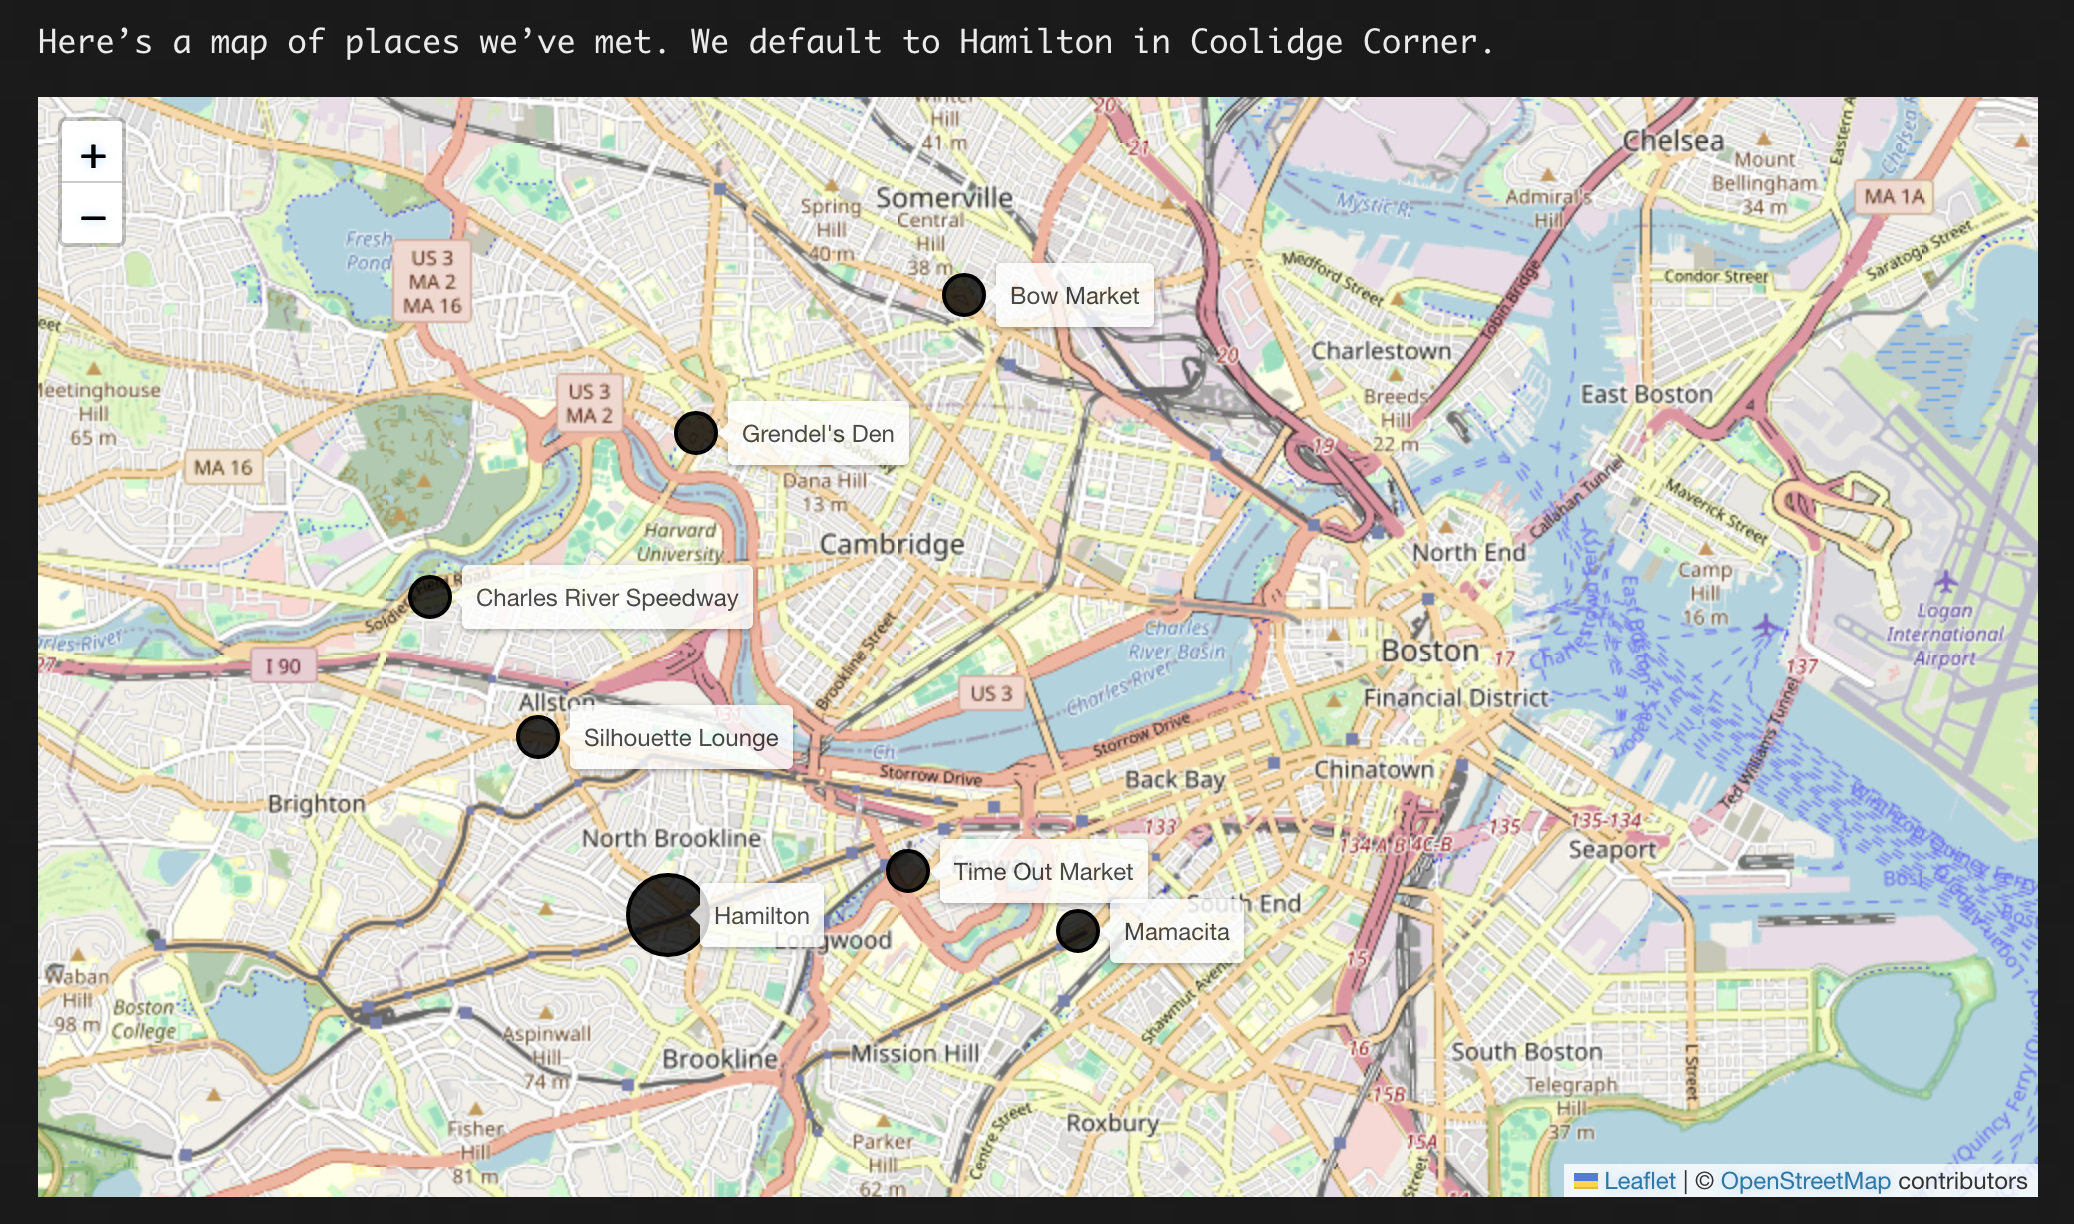Click the Grendel's Den tooltip label

pyautogui.click(x=818, y=433)
